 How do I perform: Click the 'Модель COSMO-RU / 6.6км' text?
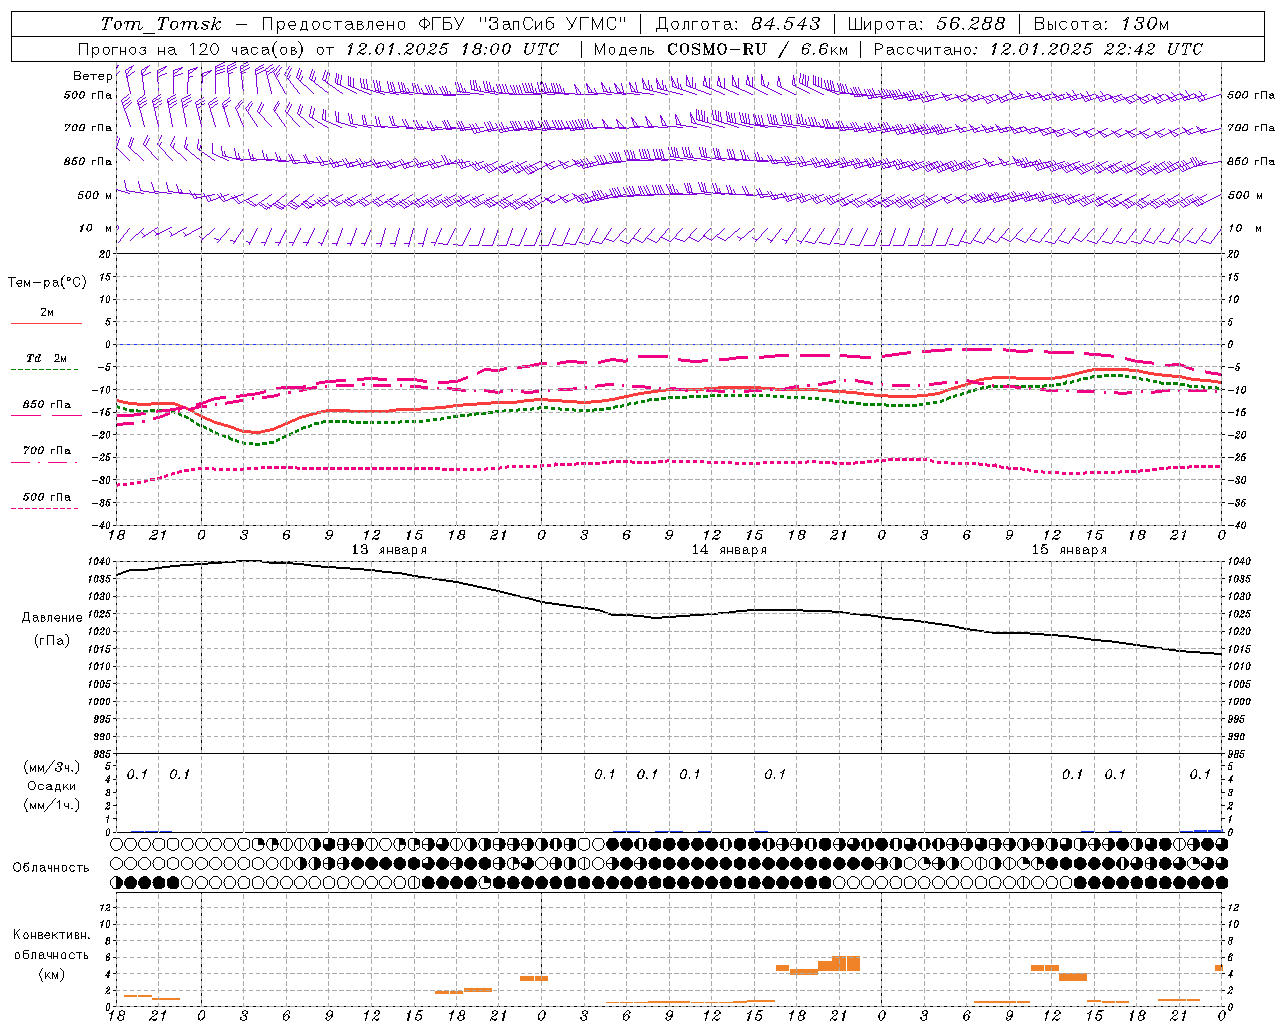click(x=720, y=49)
